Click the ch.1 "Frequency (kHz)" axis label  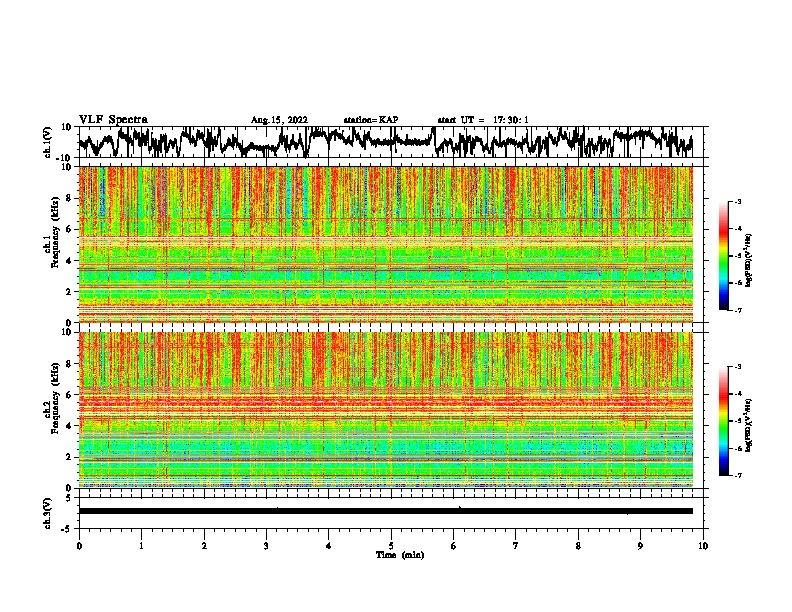point(55,231)
